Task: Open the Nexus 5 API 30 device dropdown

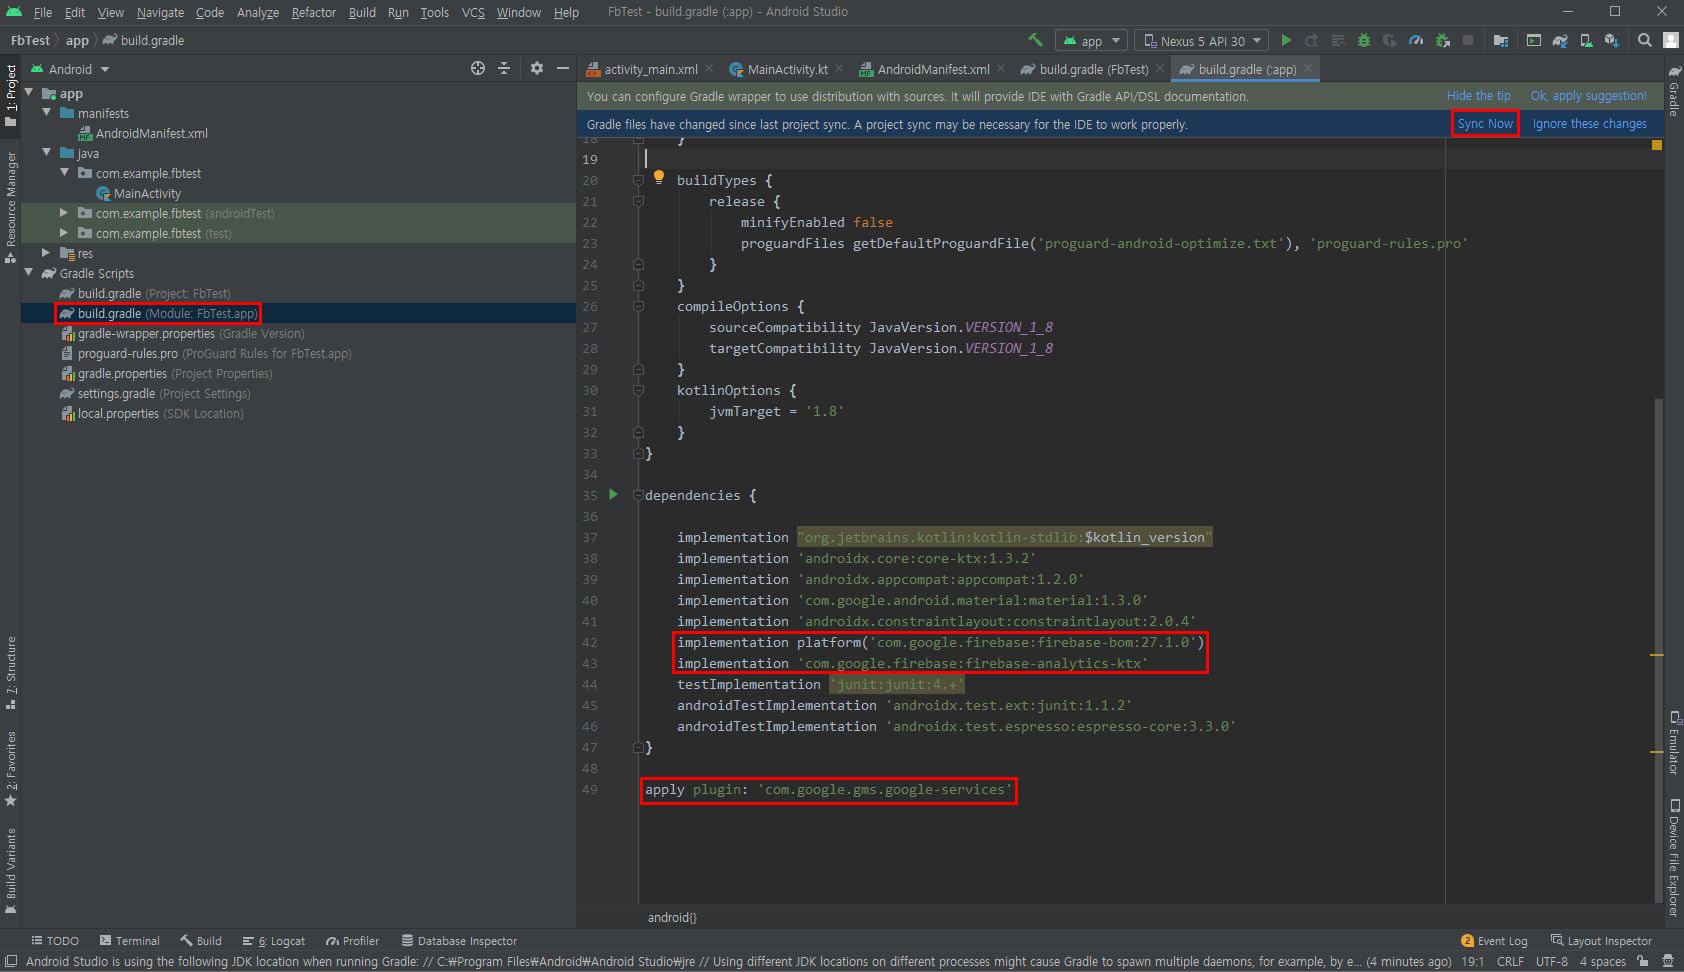Action: pos(1203,41)
